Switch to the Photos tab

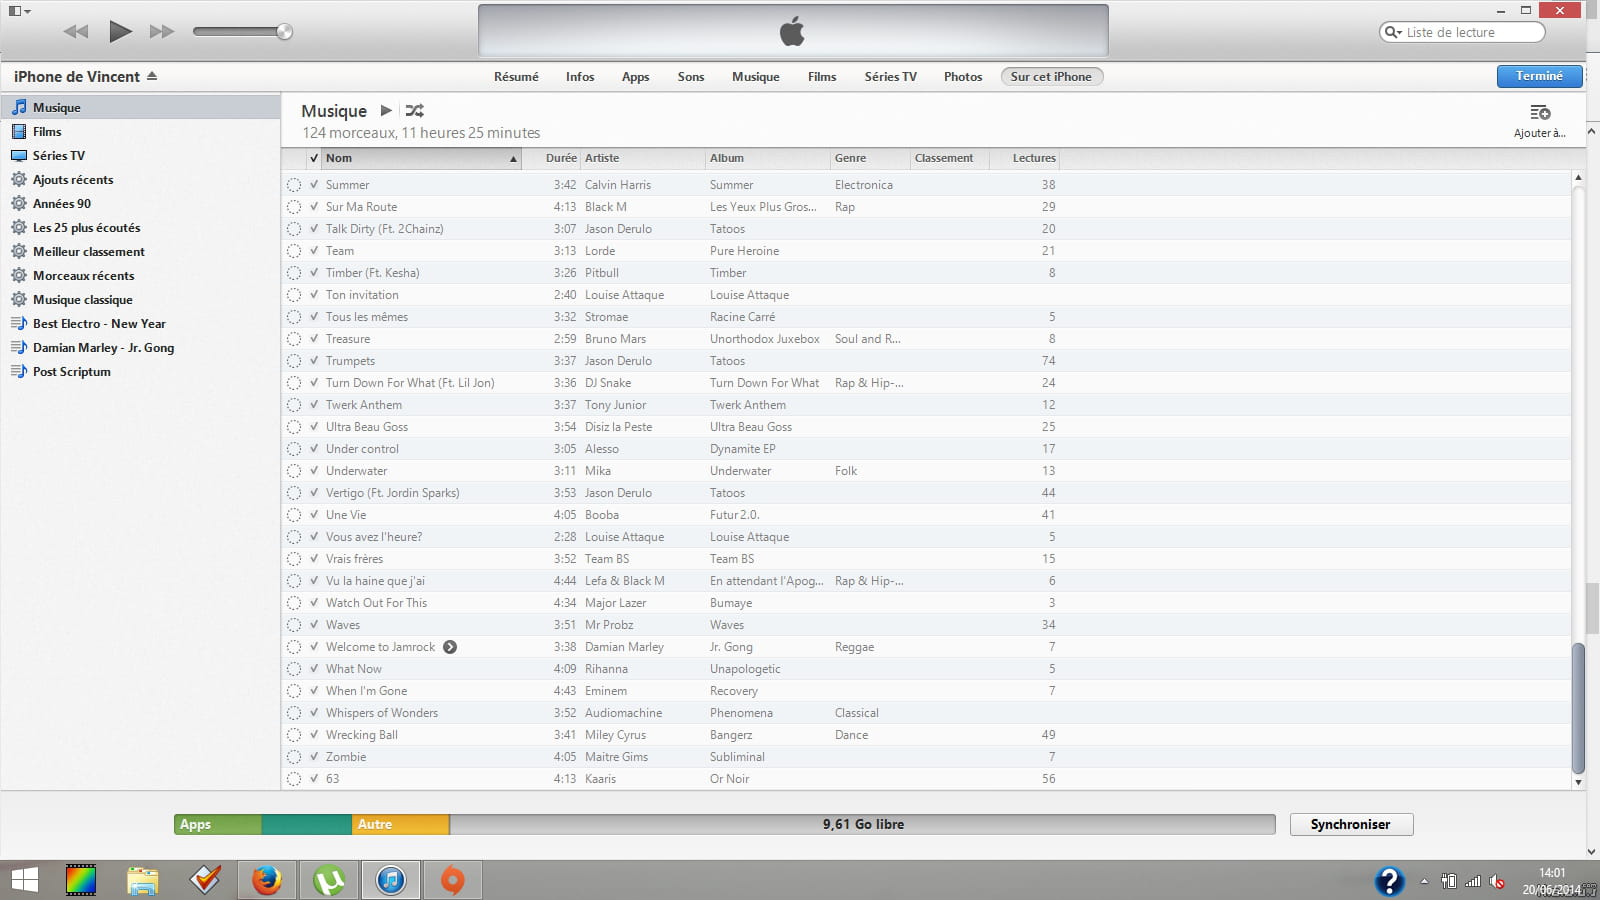pyautogui.click(x=962, y=77)
